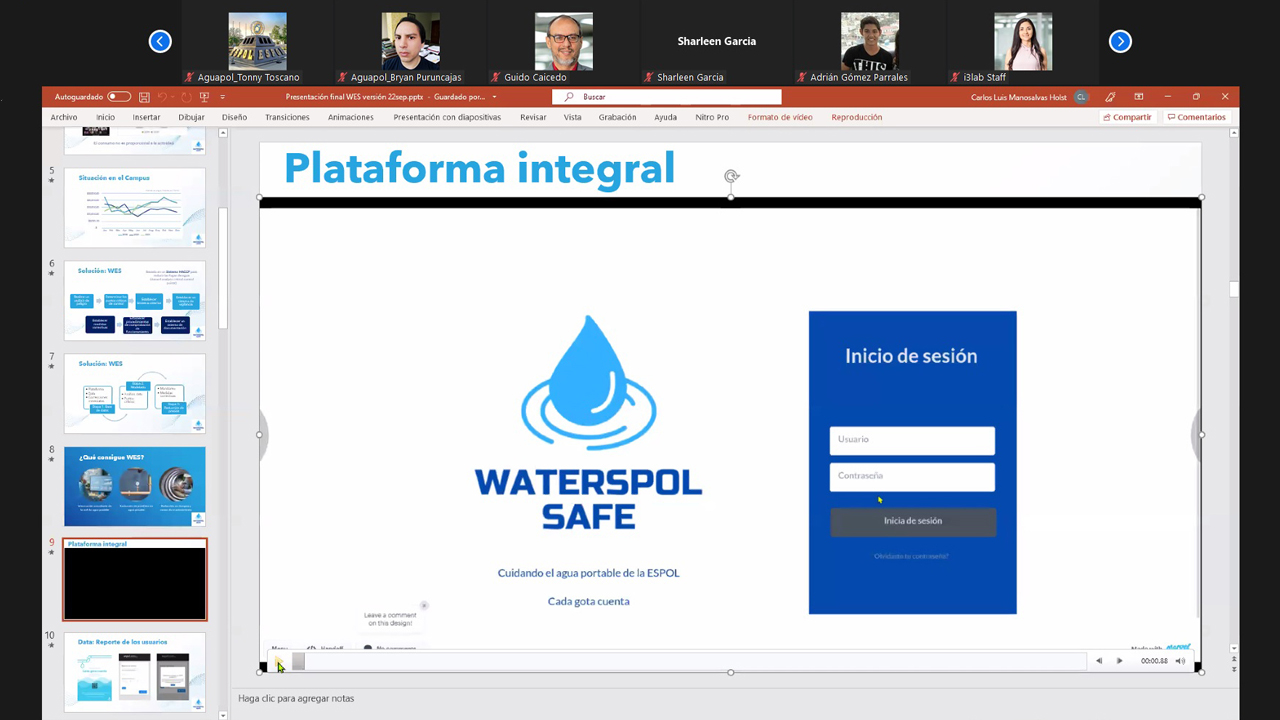Open the Revisar tab
1280x720 pixels.
[533, 117]
